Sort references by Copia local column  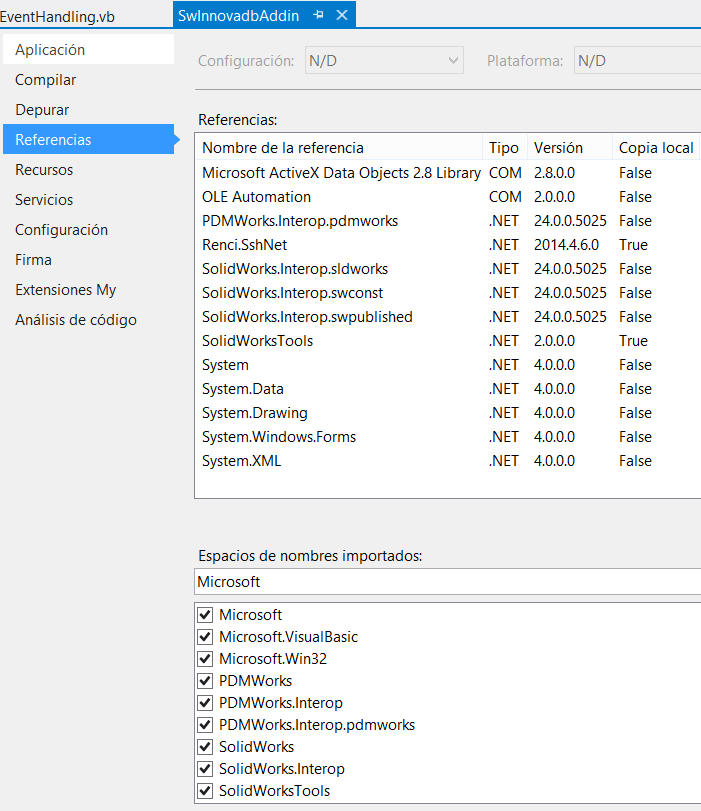656,148
